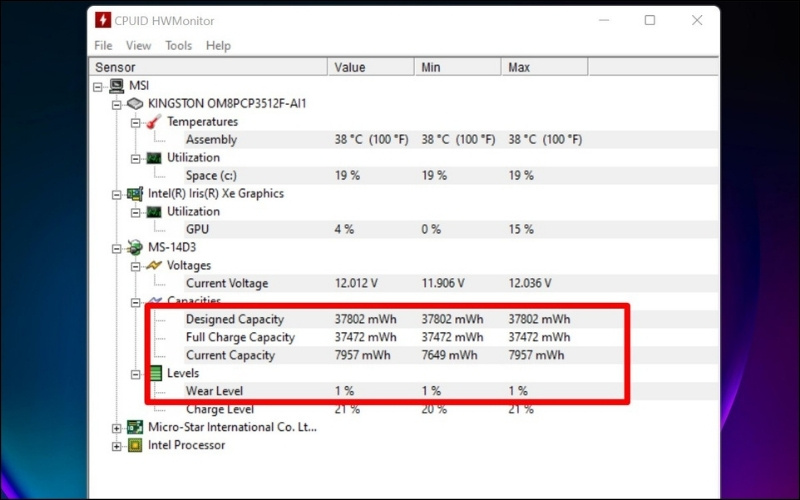Viewport: 800px width, 500px height.
Task: Click the Assembly 38 °C value cell
Action: tap(371, 139)
